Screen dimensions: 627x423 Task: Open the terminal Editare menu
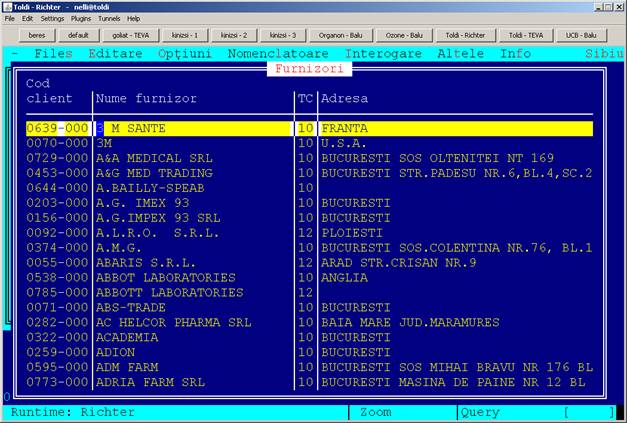[x=116, y=54]
